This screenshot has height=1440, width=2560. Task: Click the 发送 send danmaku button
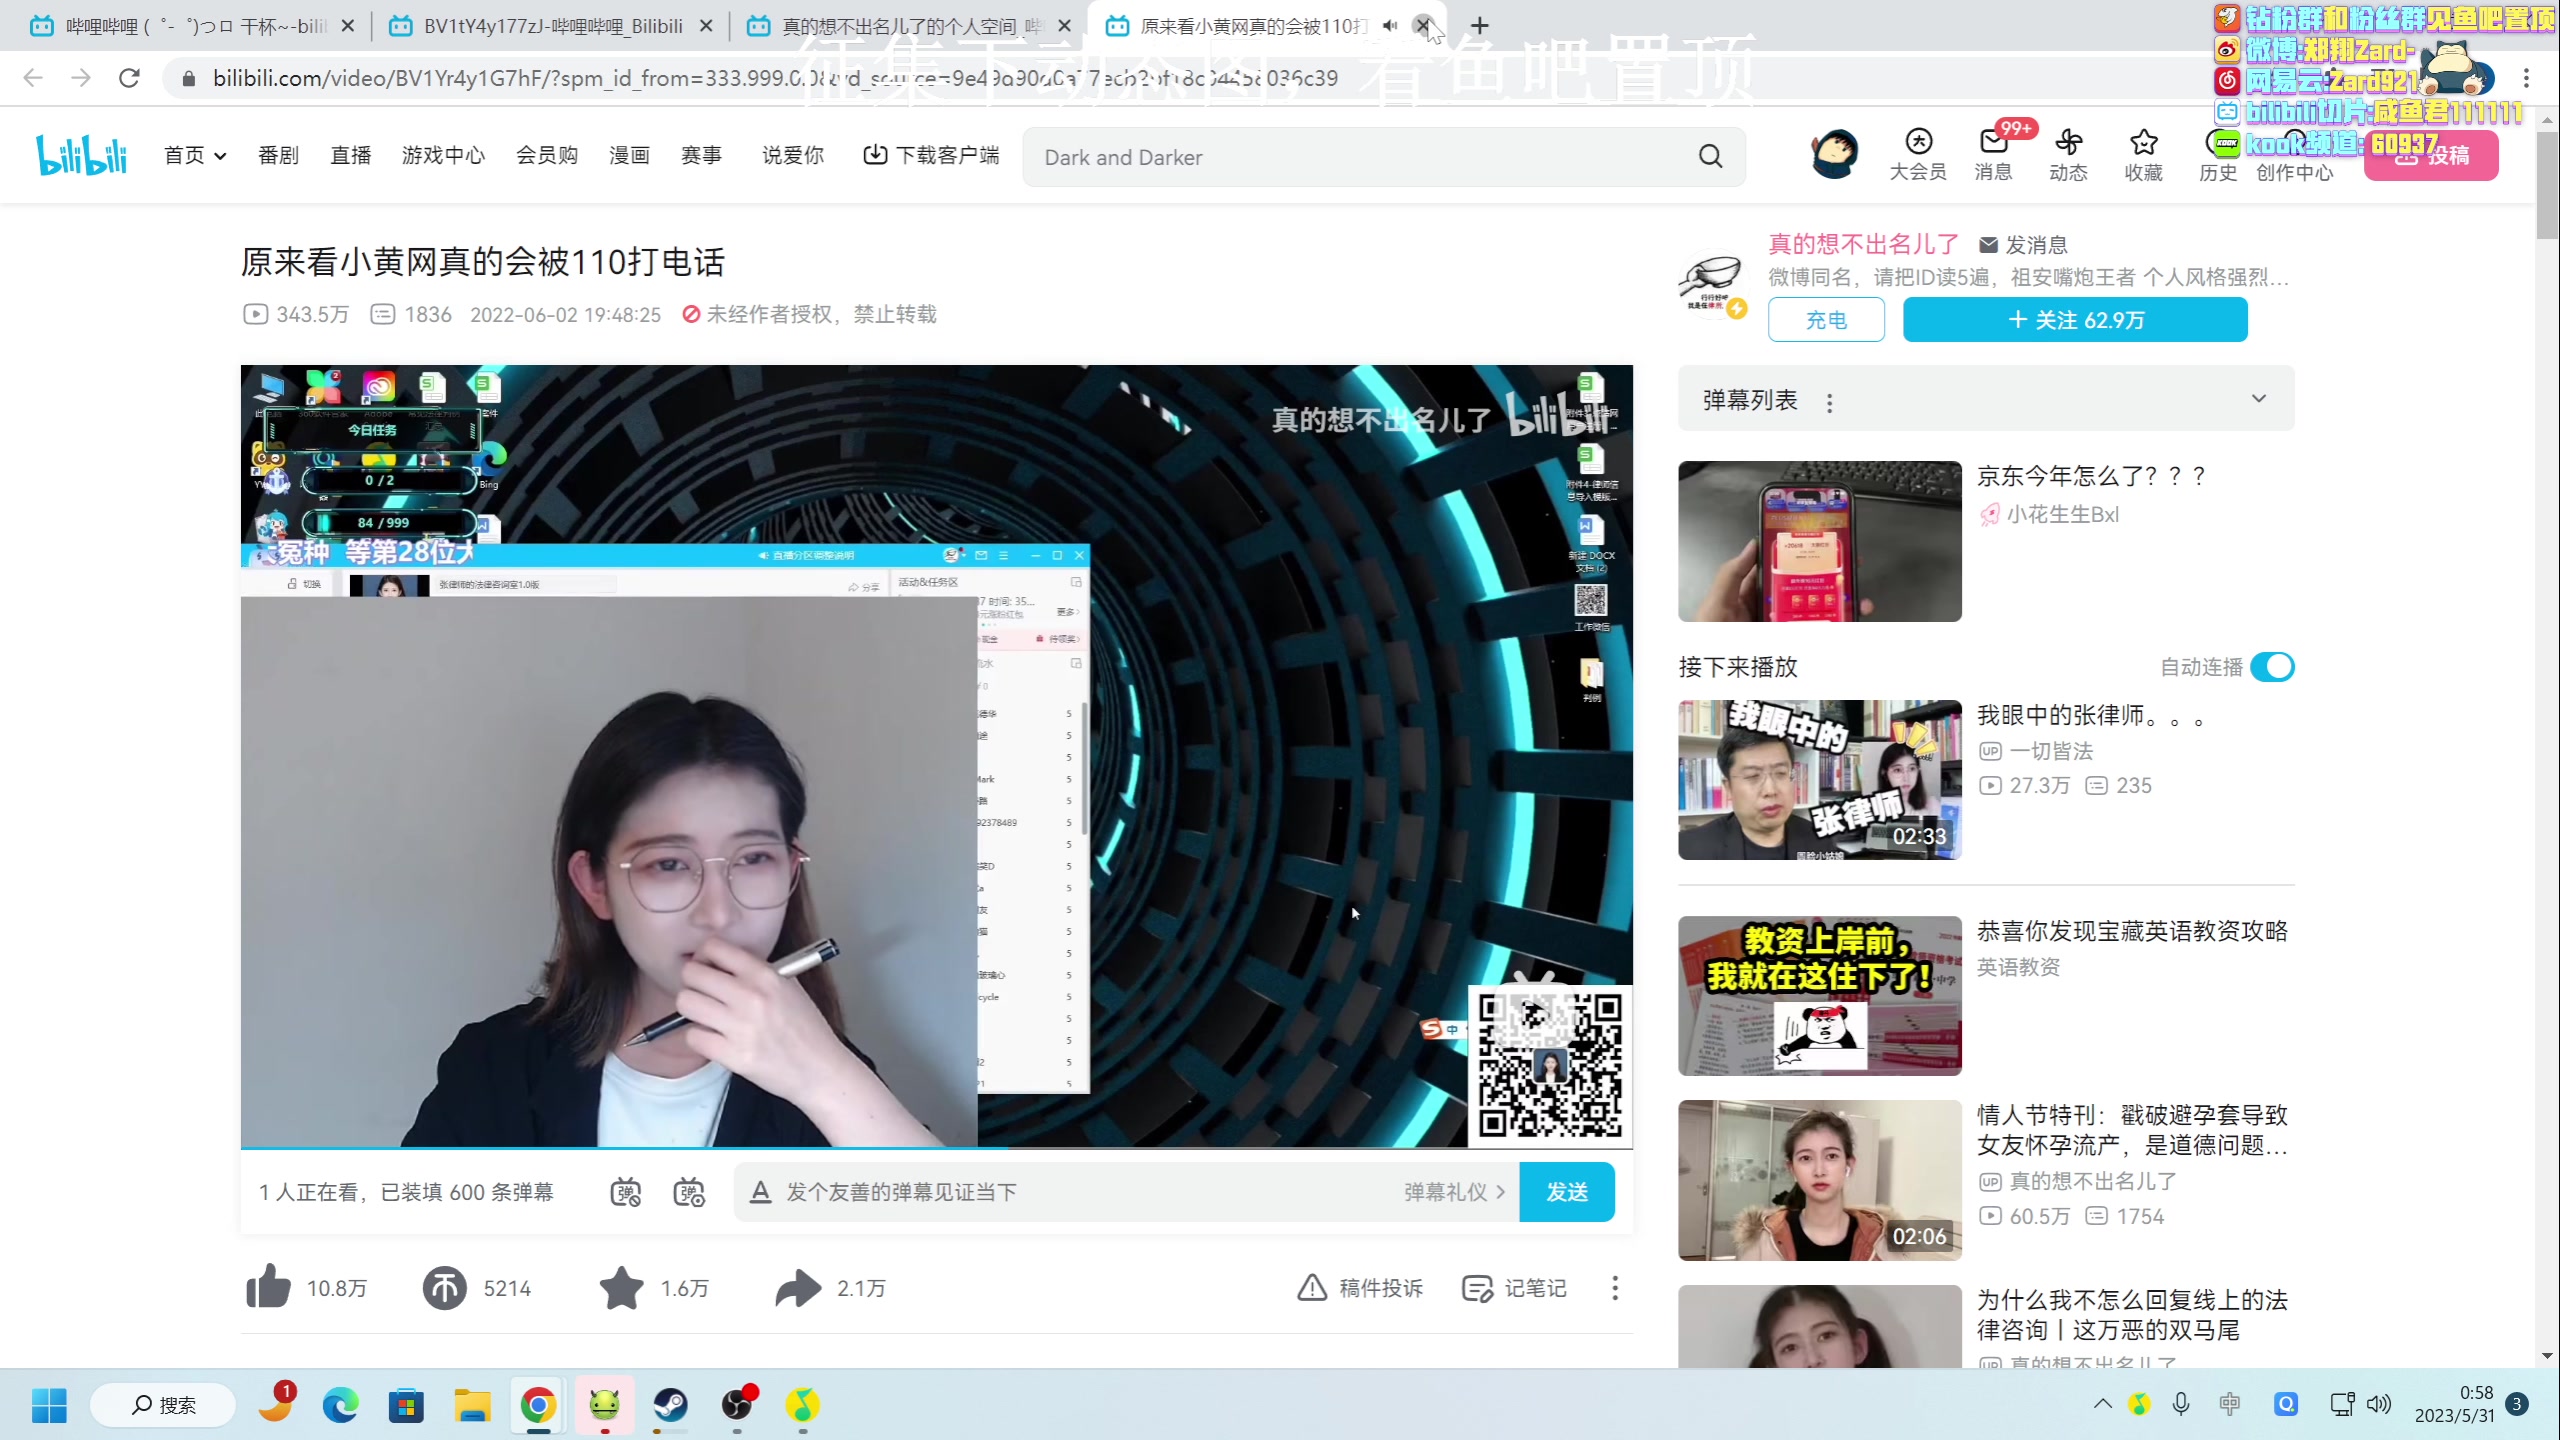[1566, 1192]
